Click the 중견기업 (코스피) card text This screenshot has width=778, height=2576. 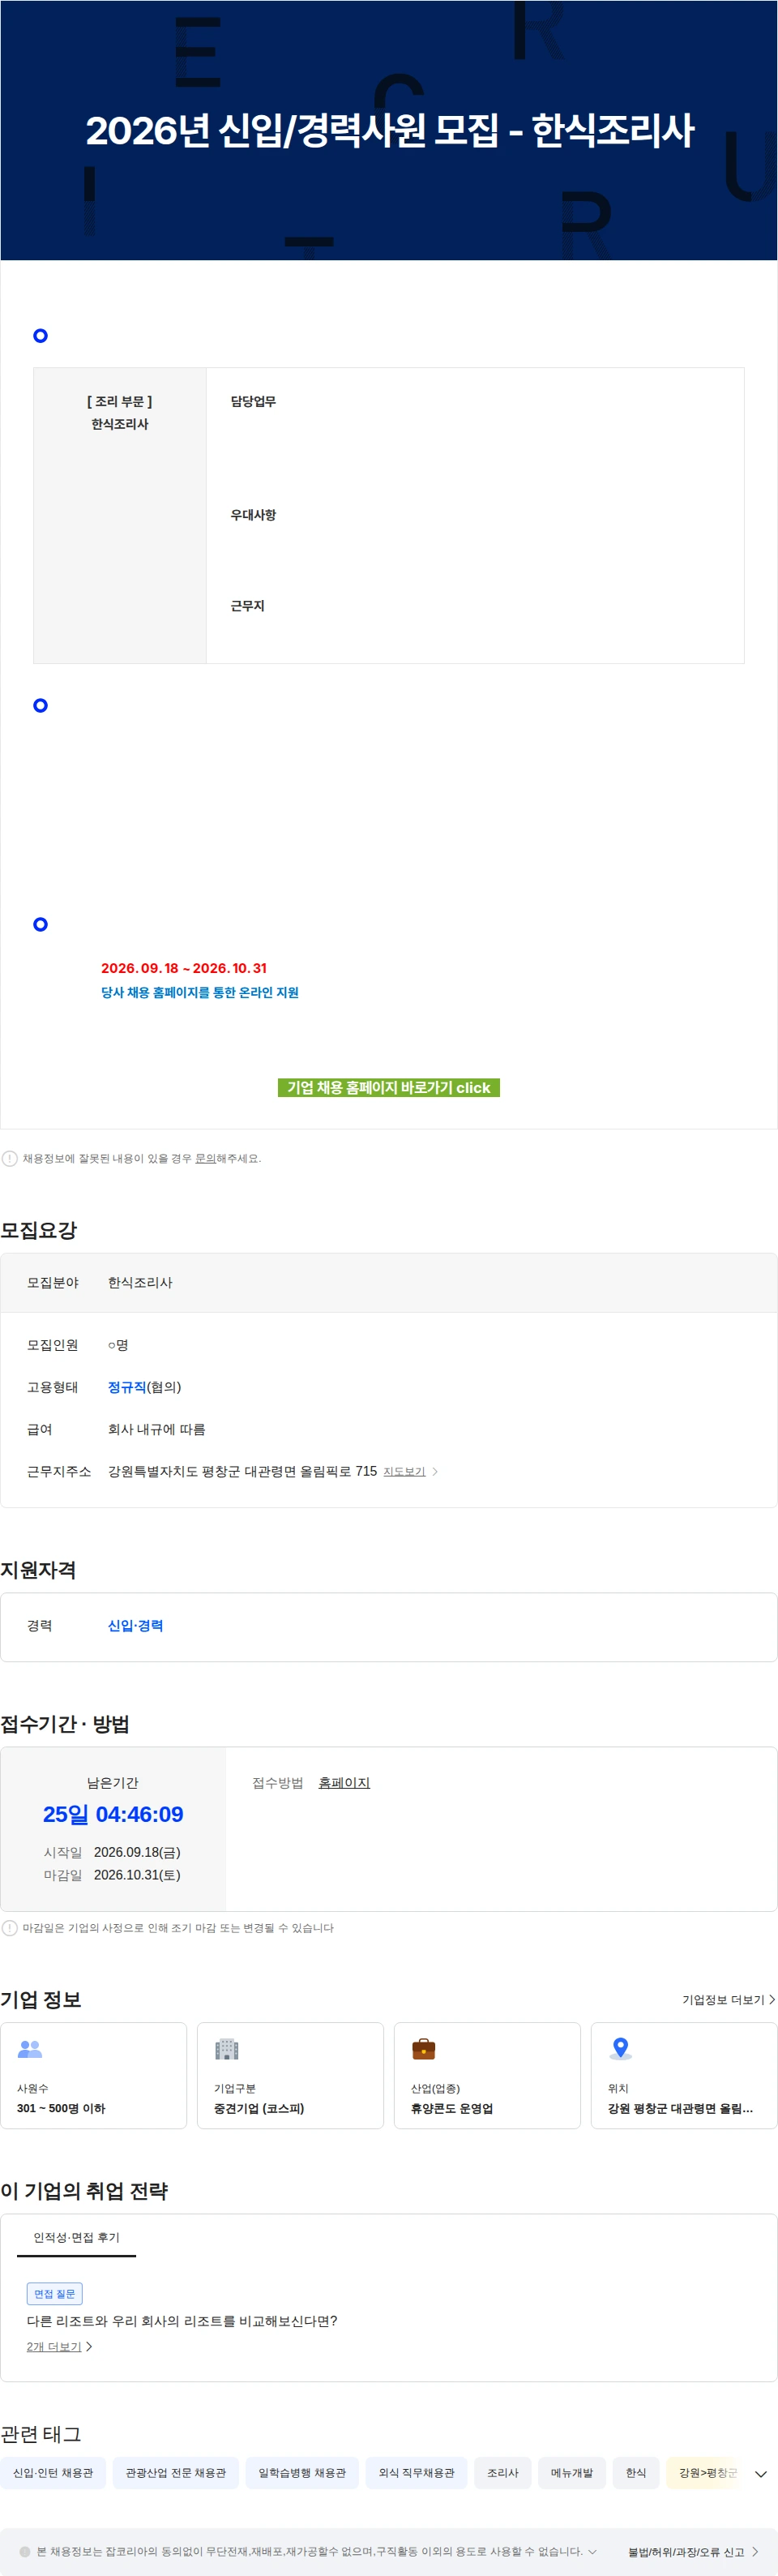[x=259, y=2107]
